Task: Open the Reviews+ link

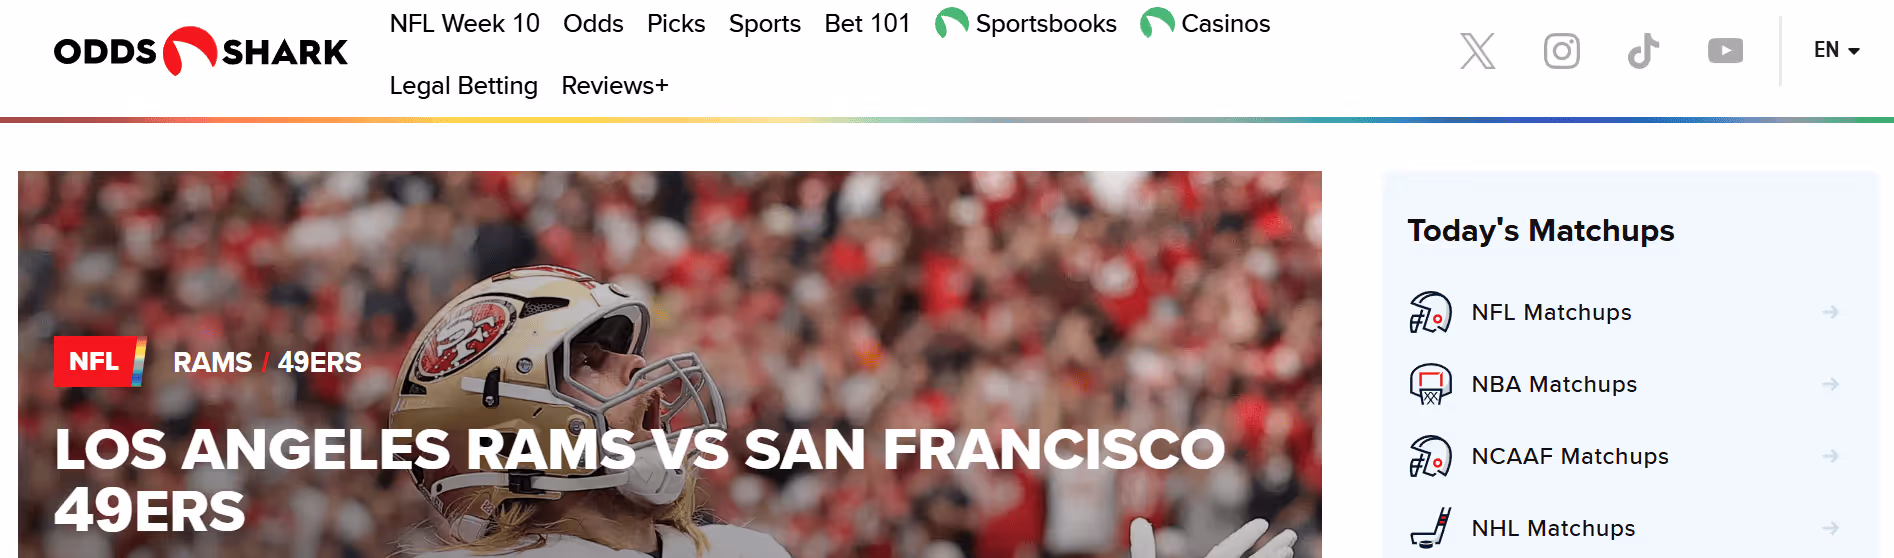Action: pos(615,86)
